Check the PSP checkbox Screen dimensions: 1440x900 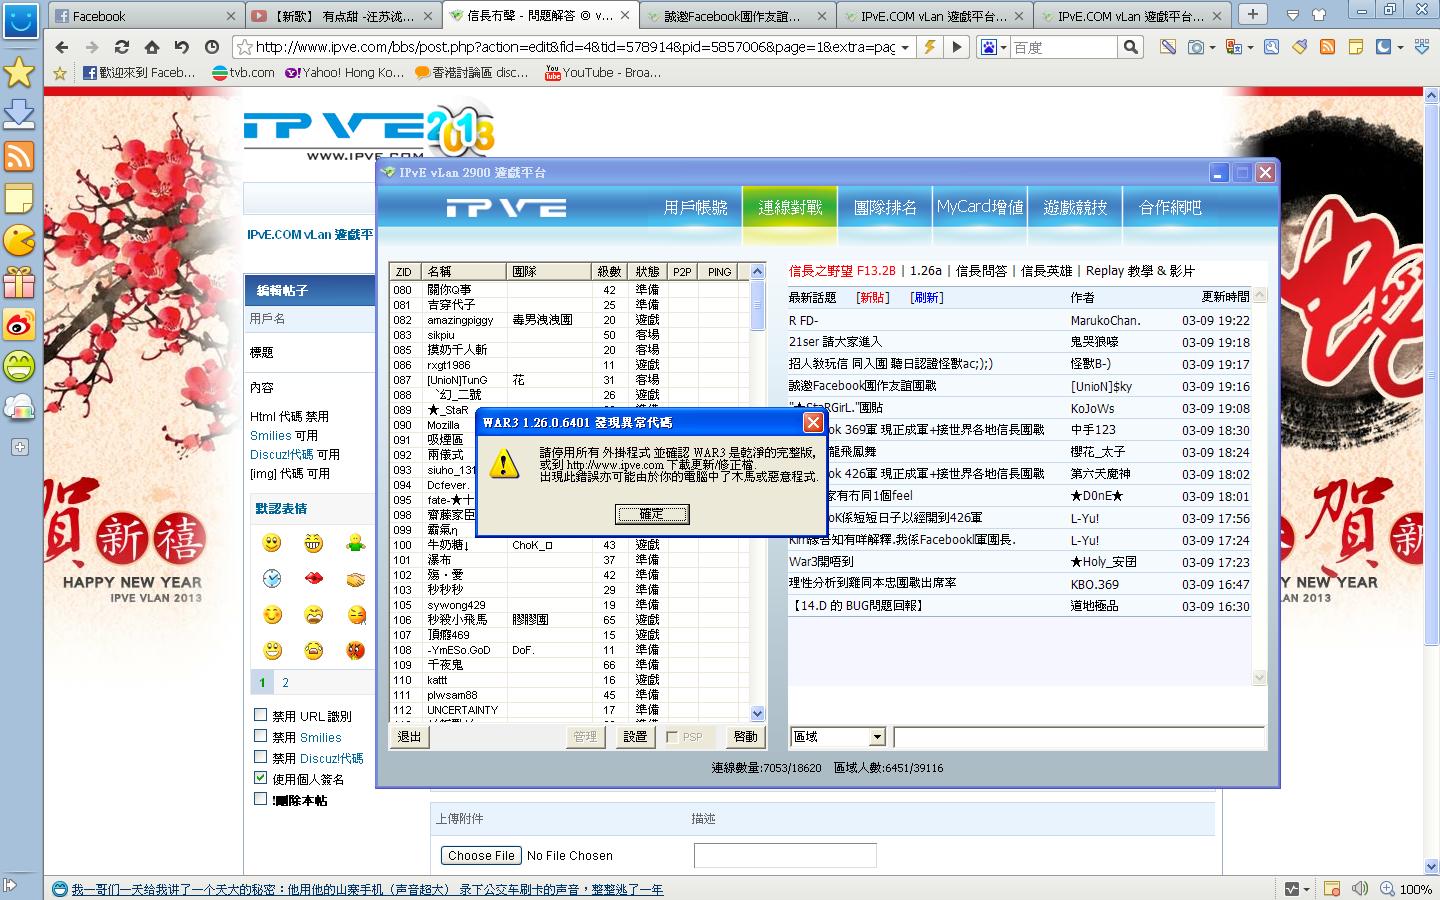tap(672, 737)
